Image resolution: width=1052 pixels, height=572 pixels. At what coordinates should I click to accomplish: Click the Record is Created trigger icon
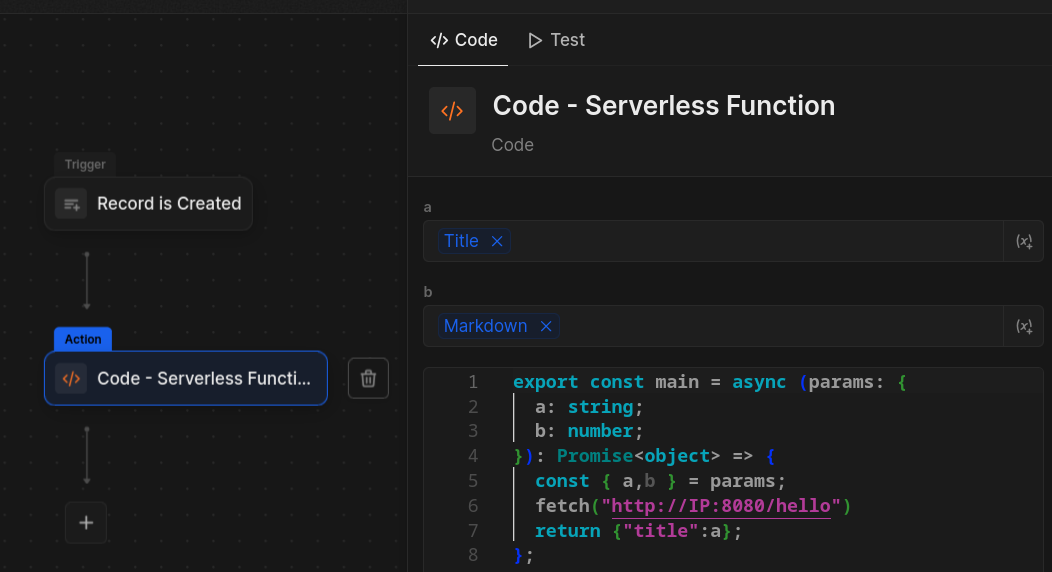tap(71, 204)
